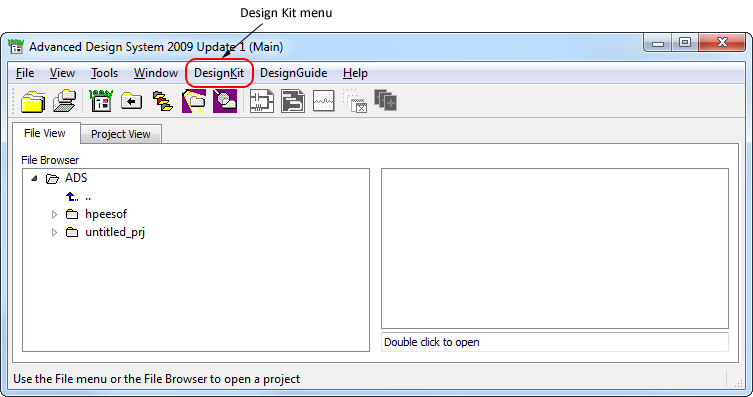Screen dimensions: 753x397
Task: Open a new schematic window icon
Action: (x=262, y=101)
